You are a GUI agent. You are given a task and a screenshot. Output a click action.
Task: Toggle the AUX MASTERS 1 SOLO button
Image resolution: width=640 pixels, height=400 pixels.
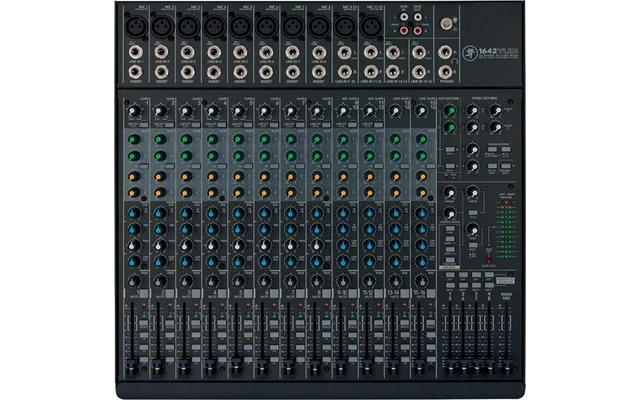[x=449, y=150]
